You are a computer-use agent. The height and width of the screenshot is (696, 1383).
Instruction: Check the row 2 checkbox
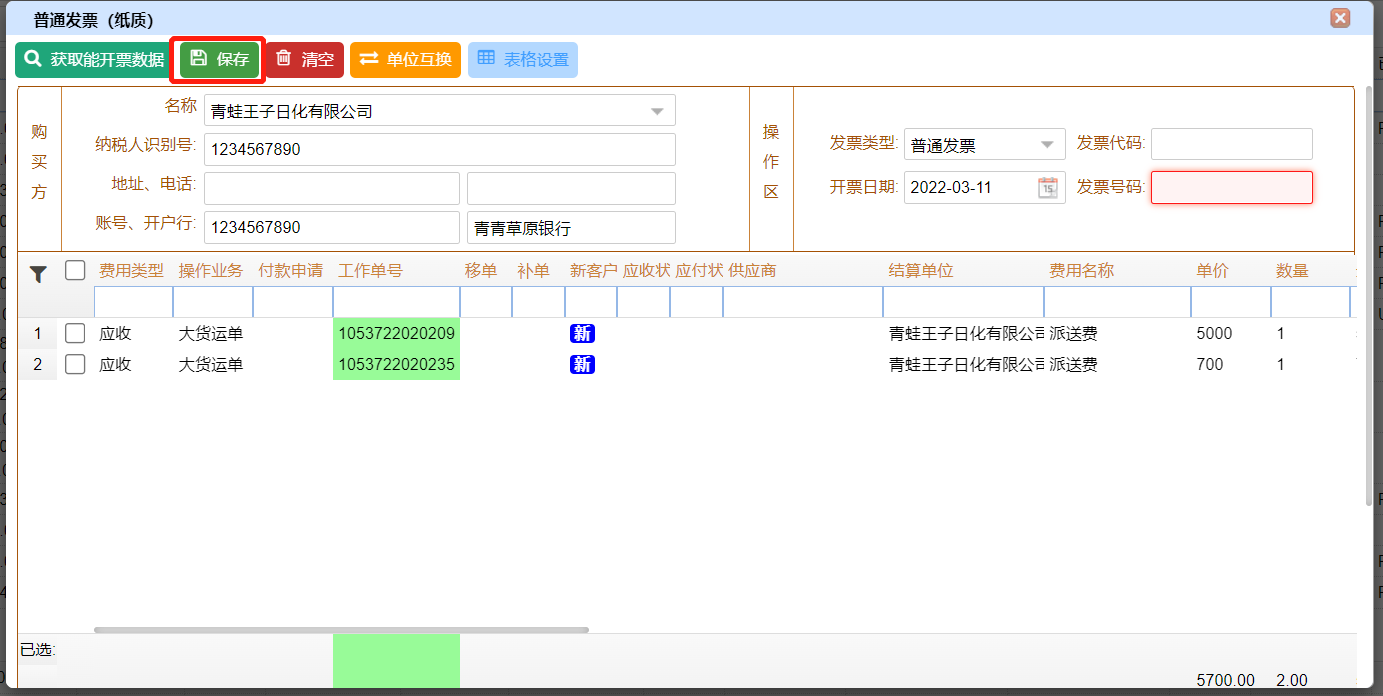pyautogui.click(x=75, y=365)
